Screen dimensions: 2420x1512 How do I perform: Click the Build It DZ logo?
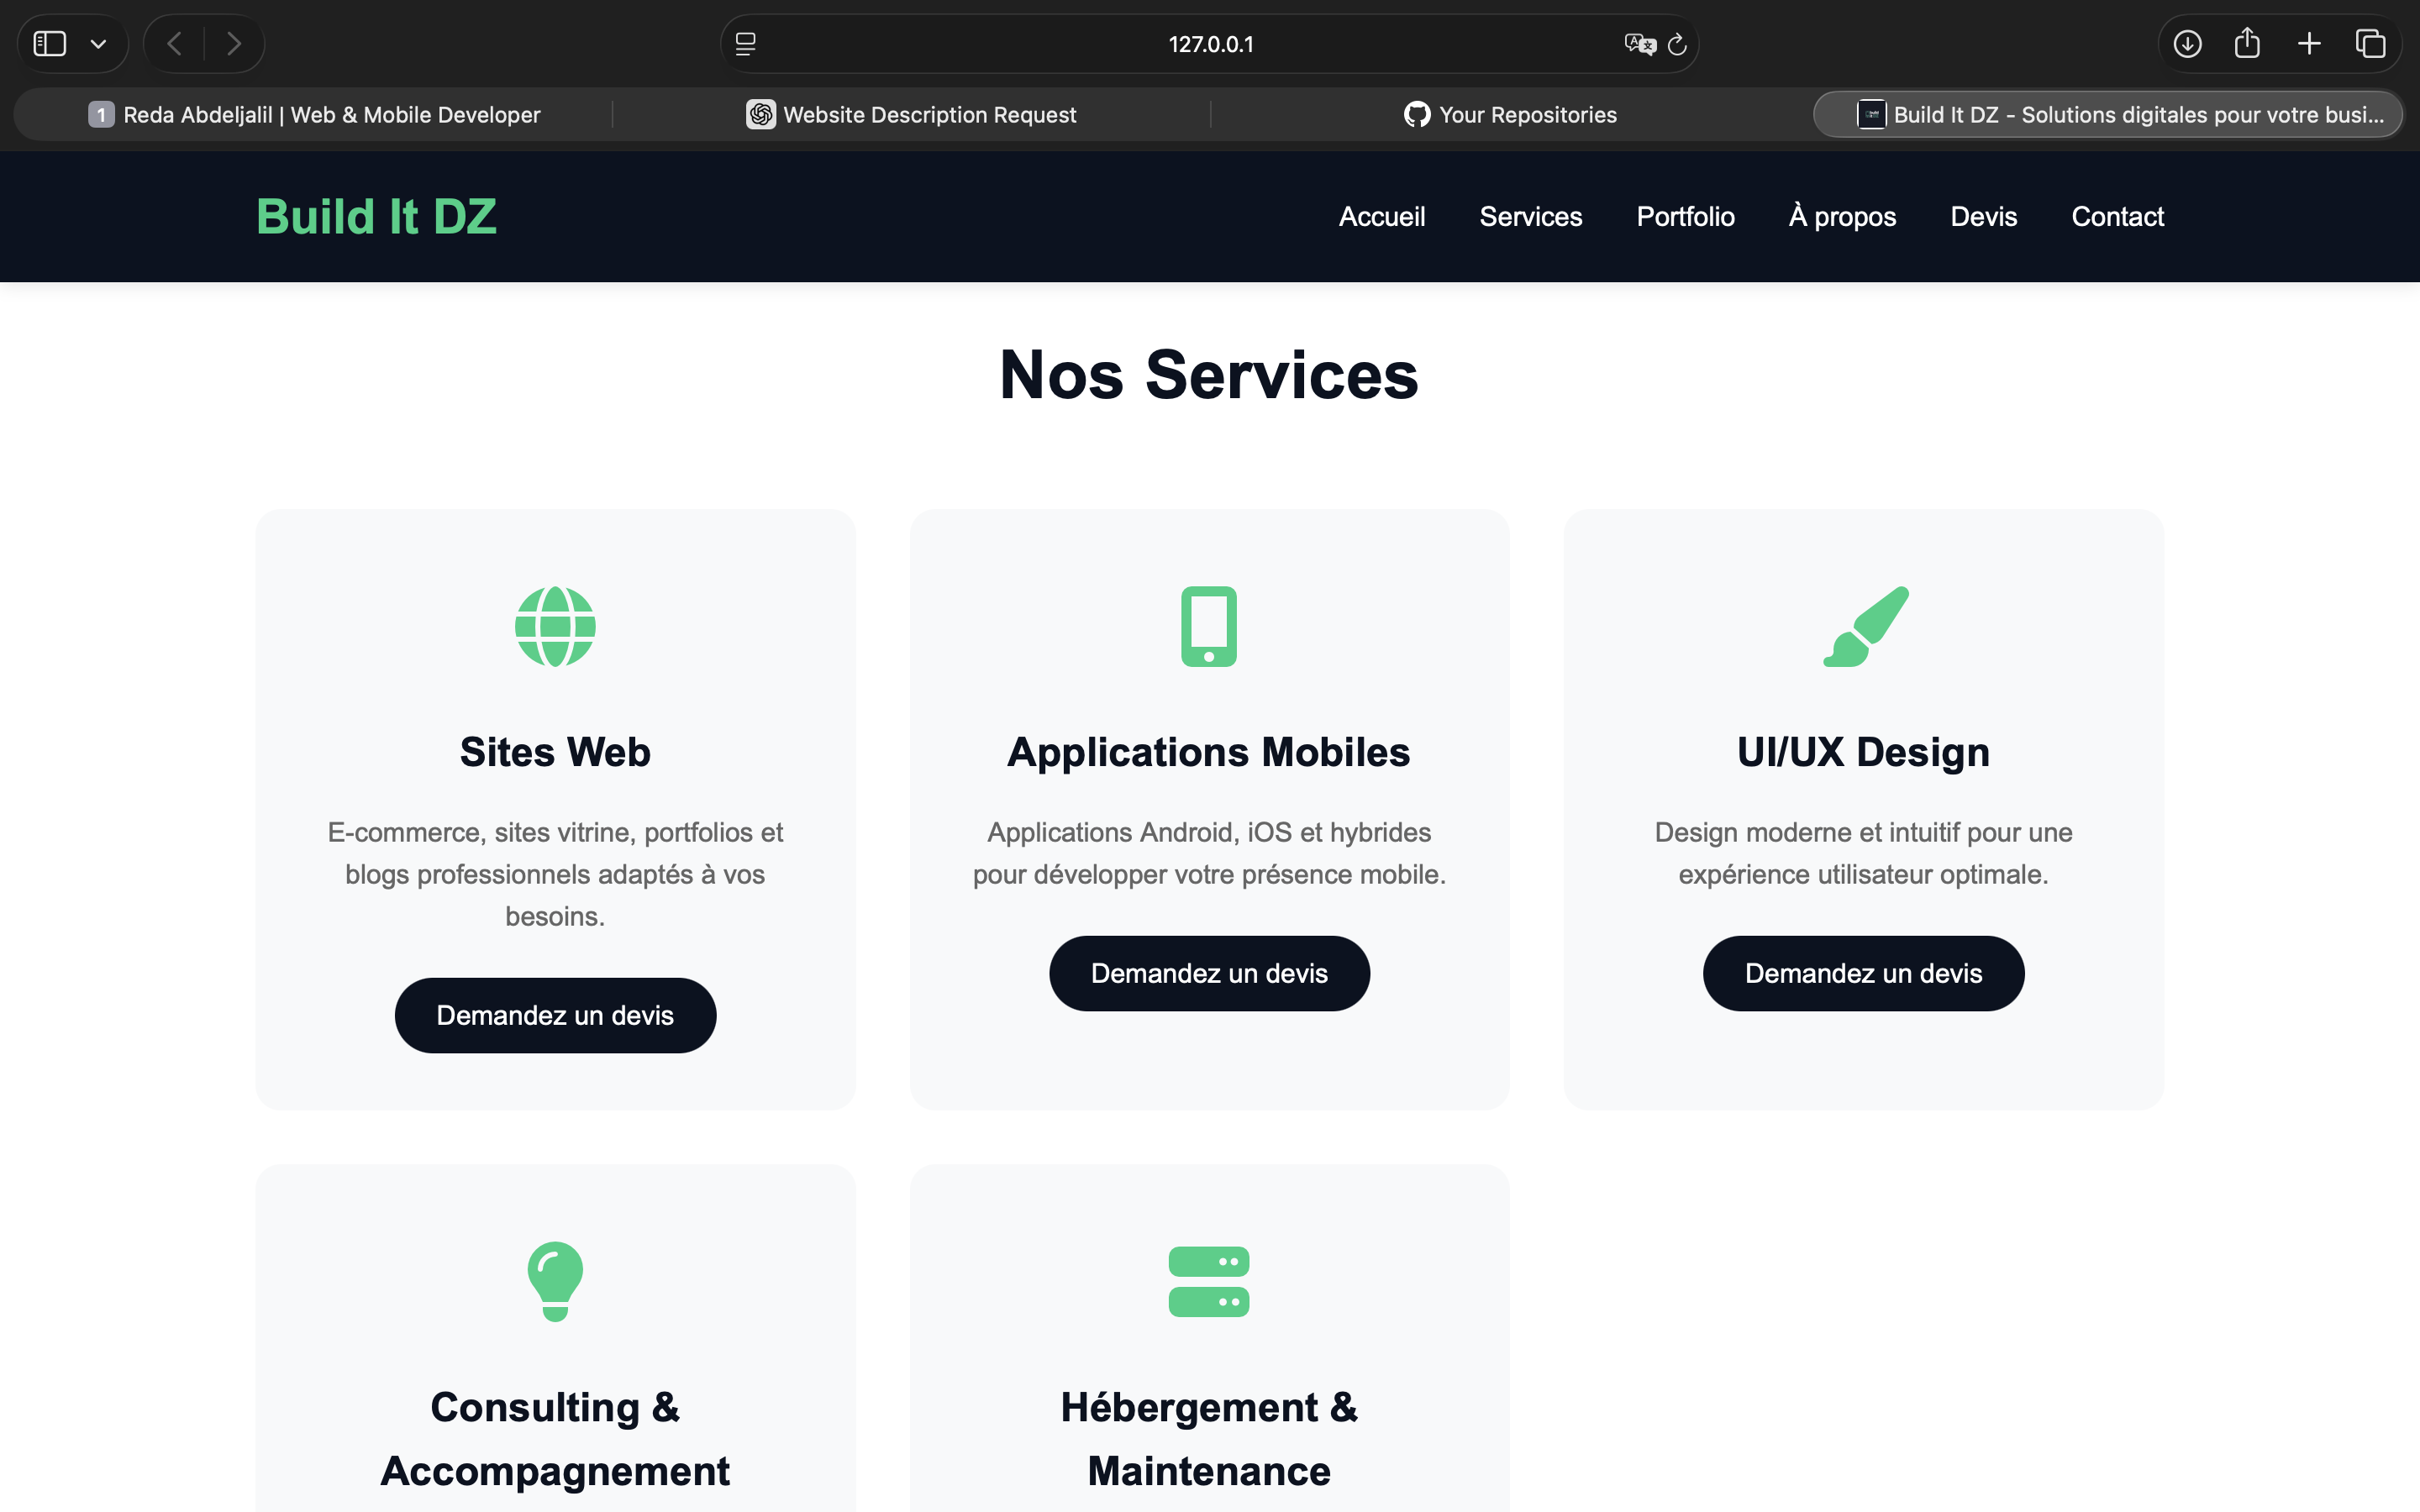click(x=376, y=217)
